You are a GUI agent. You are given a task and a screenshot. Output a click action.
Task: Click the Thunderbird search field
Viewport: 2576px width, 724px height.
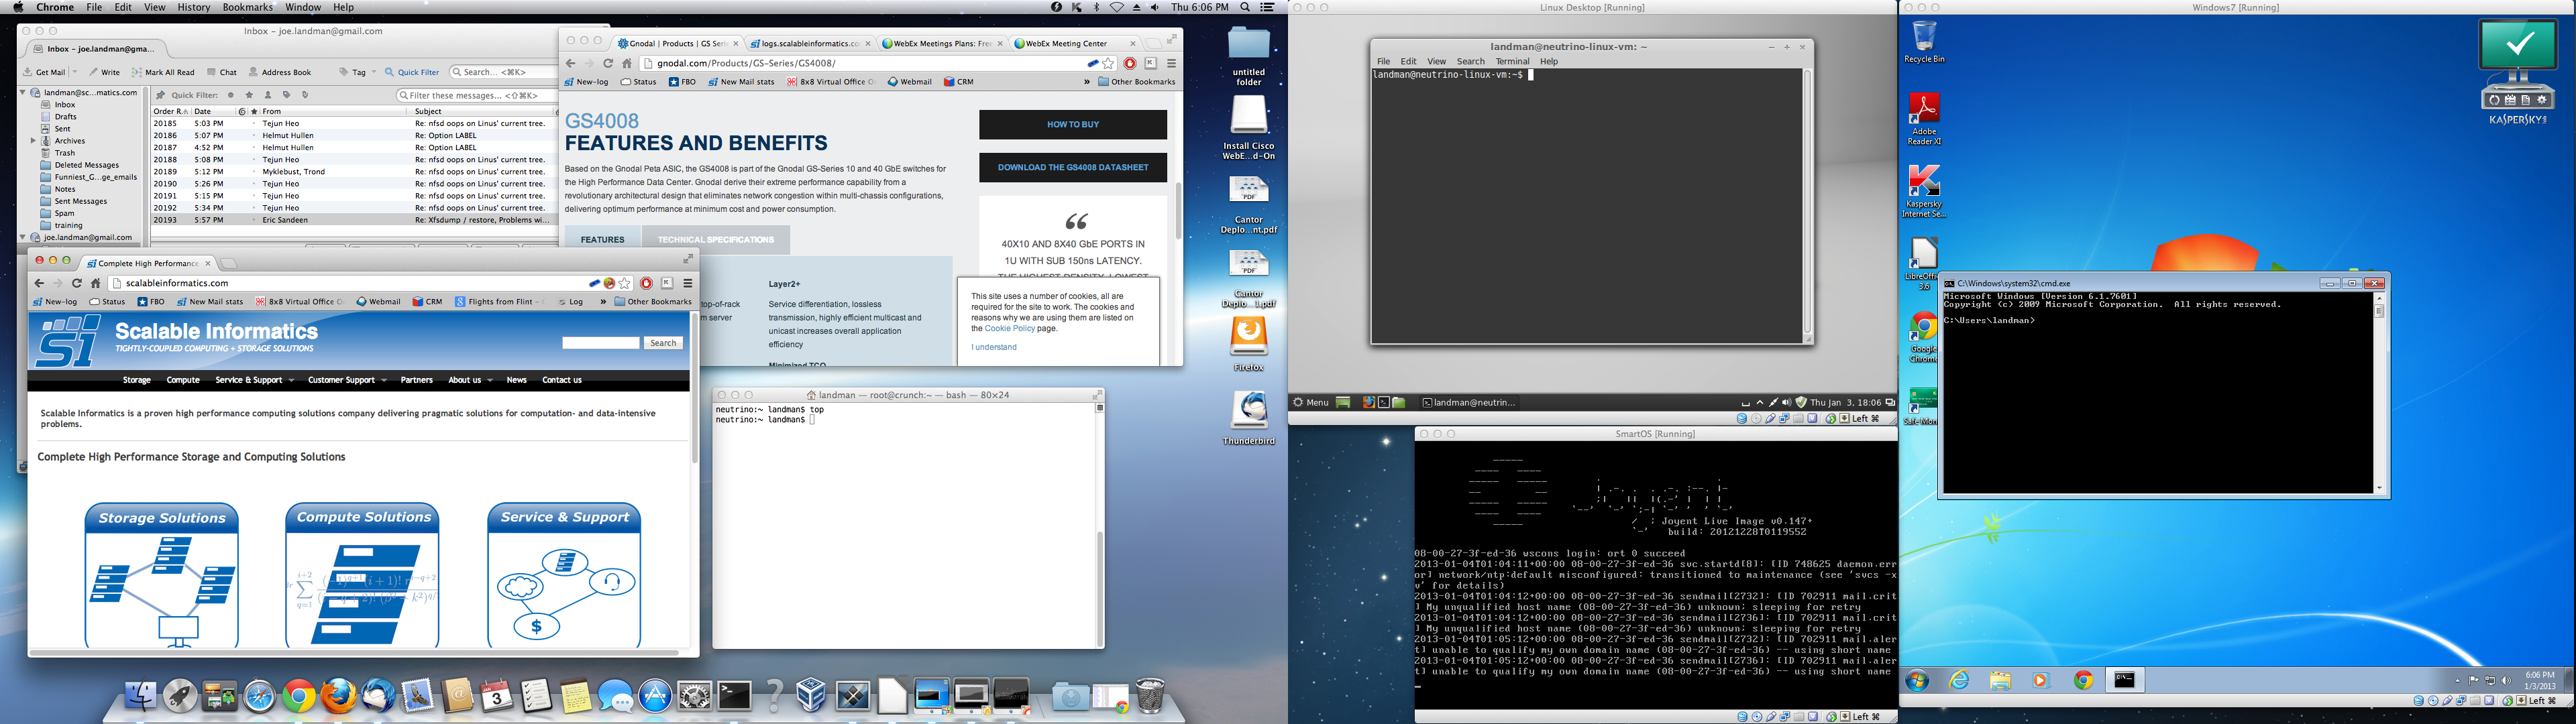pos(503,72)
